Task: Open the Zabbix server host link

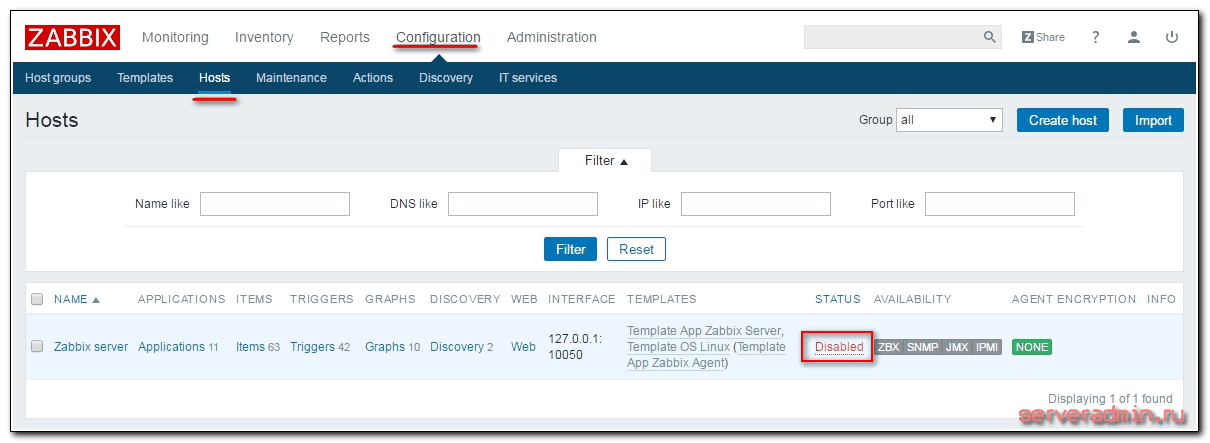Action: pos(91,347)
